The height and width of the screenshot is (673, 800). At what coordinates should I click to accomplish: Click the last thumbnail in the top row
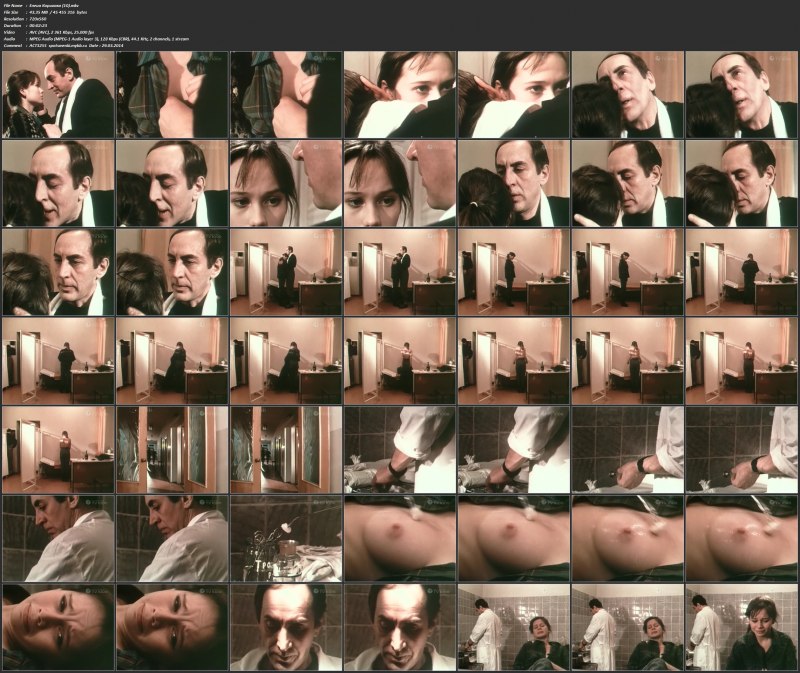point(741,94)
